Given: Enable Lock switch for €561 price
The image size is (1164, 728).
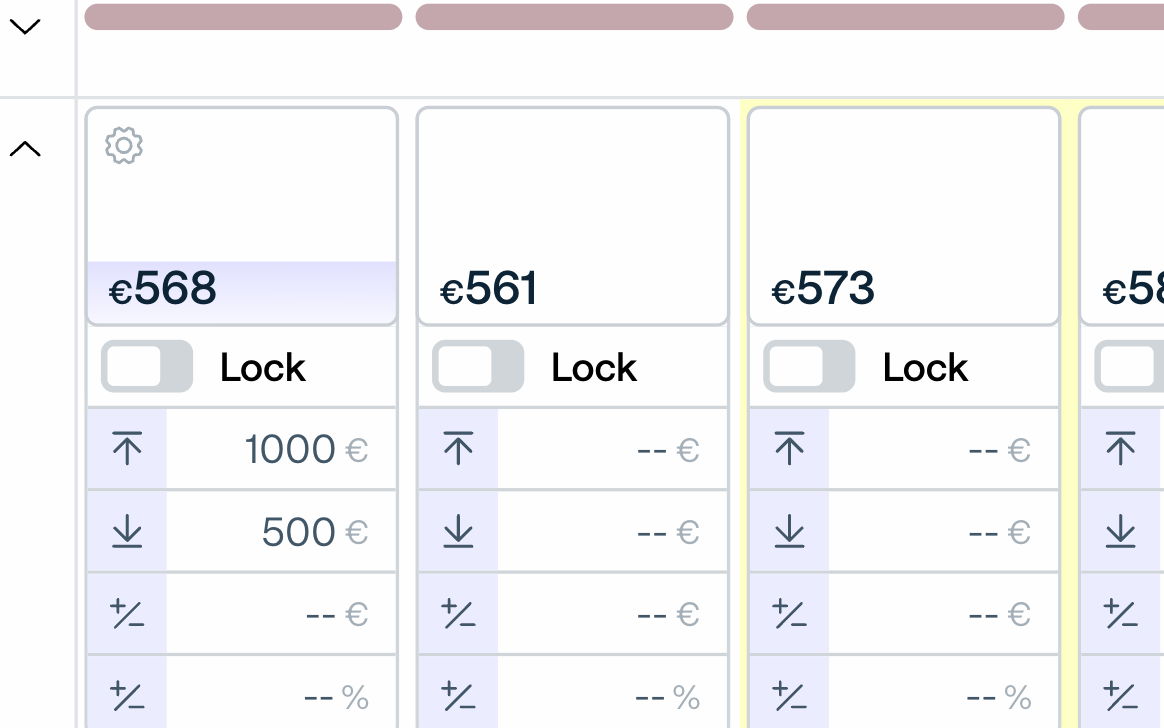Looking at the screenshot, I should click(x=478, y=367).
